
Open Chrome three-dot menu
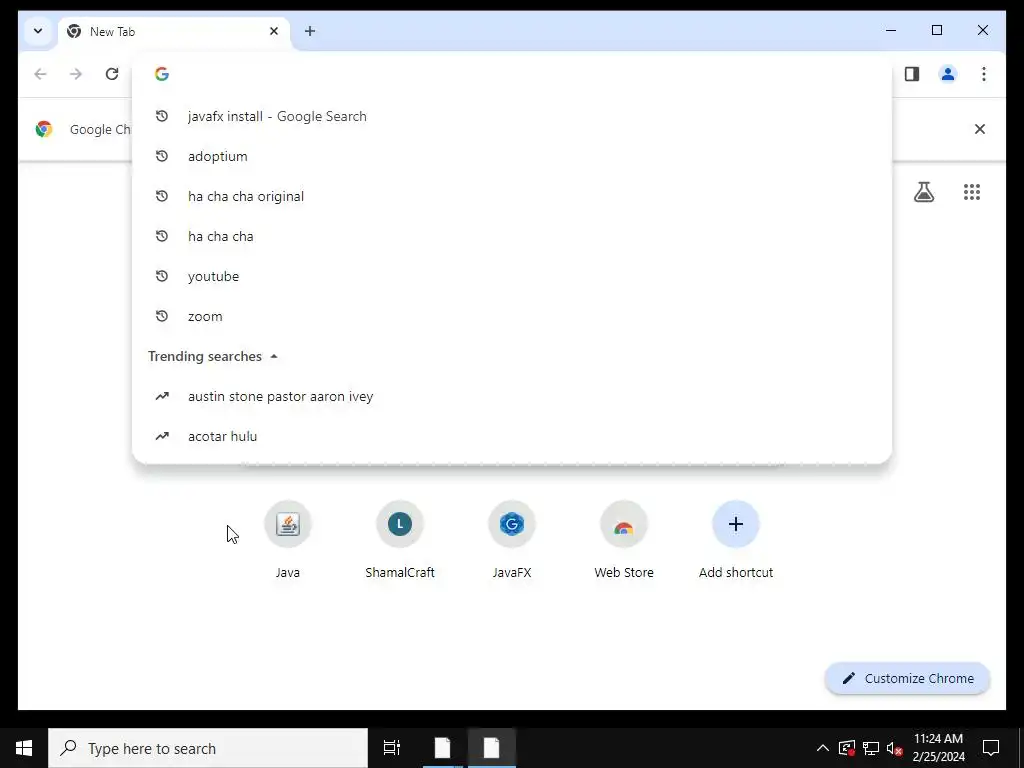click(x=984, y=74)
